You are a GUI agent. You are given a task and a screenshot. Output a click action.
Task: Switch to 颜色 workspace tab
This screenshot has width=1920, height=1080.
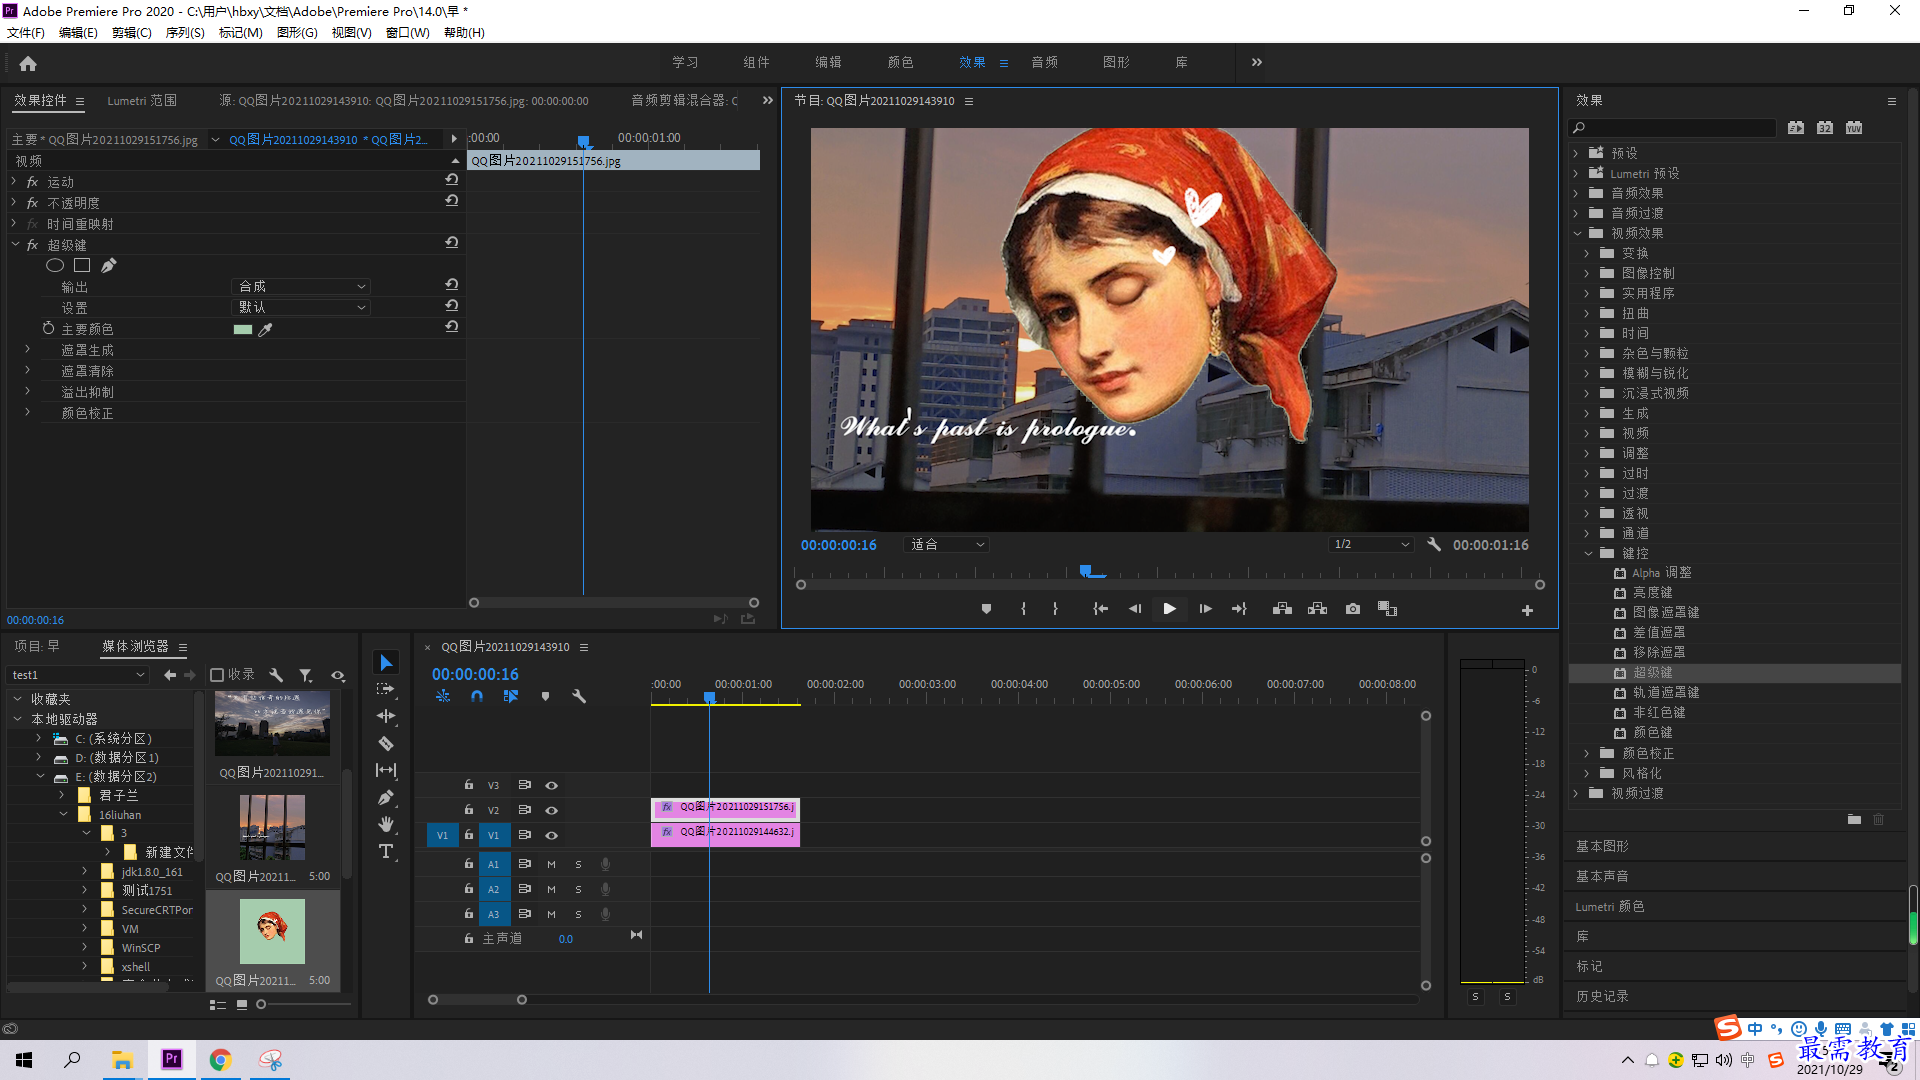click(x=900, y=62)
